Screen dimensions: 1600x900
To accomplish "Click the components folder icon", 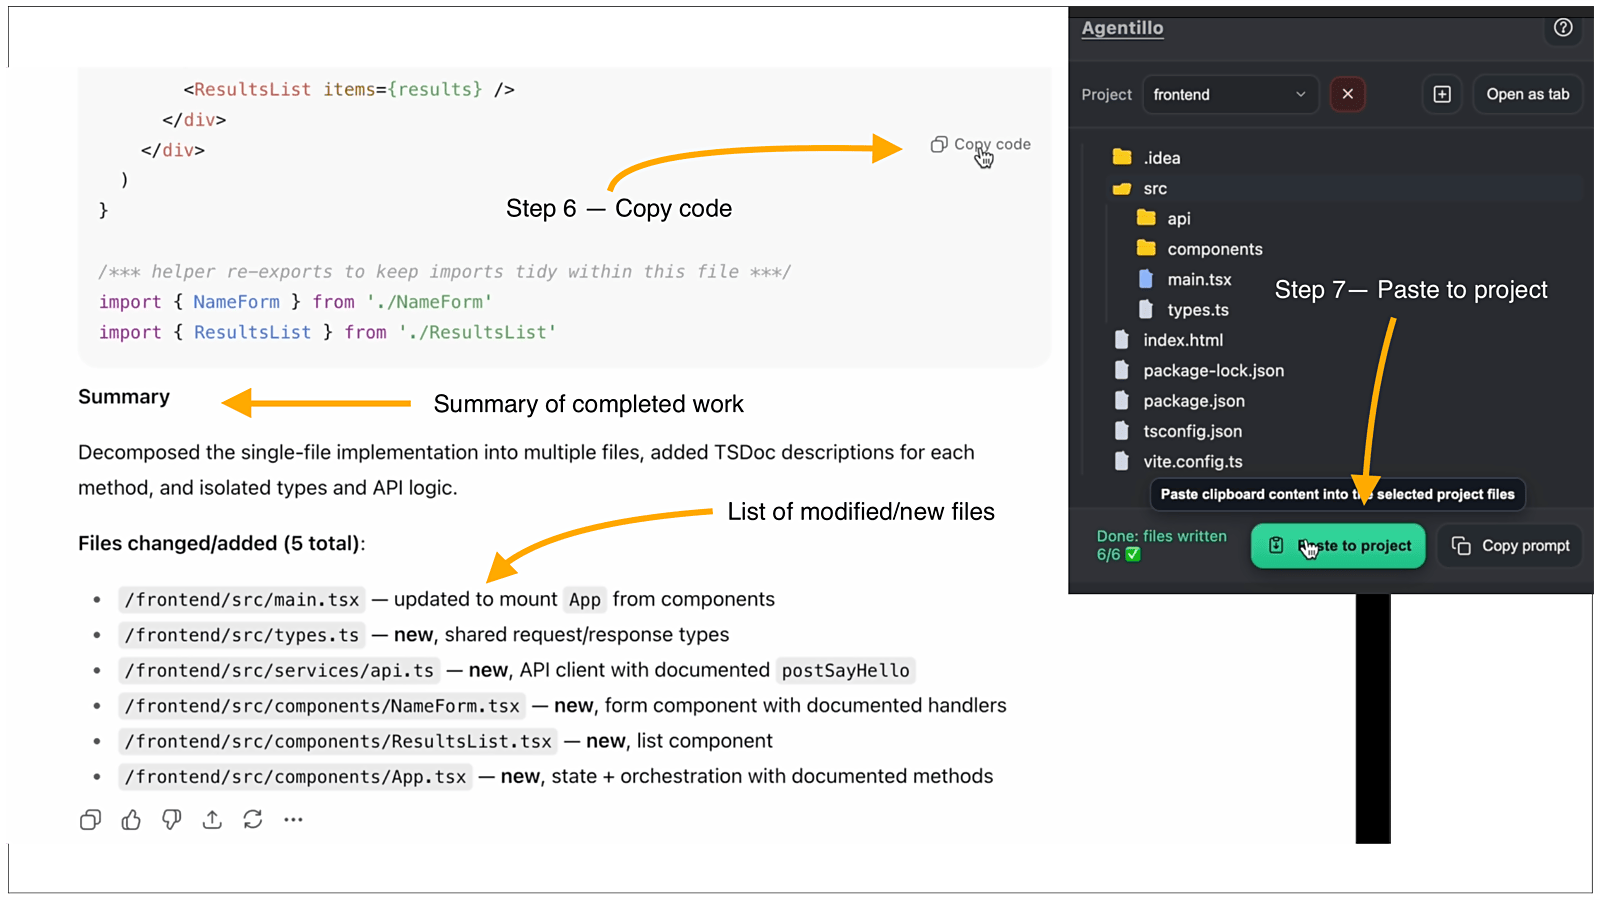I will [x=1146, y=248].
